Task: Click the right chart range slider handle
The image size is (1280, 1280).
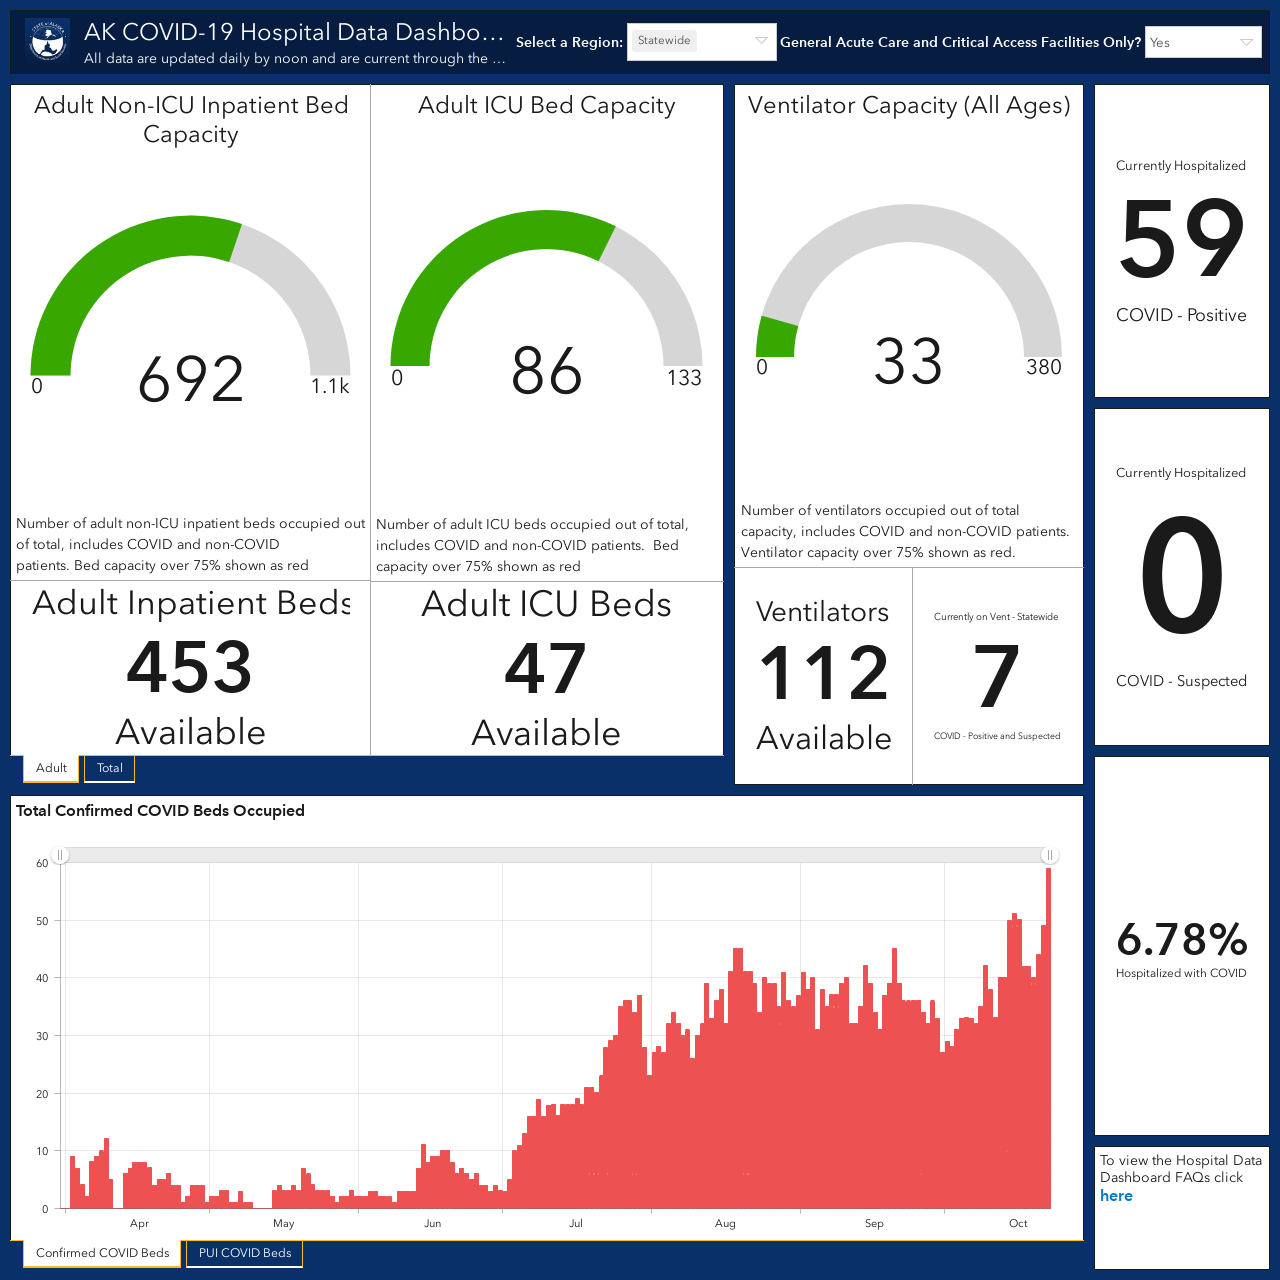Action: (x=1049, y=855)
